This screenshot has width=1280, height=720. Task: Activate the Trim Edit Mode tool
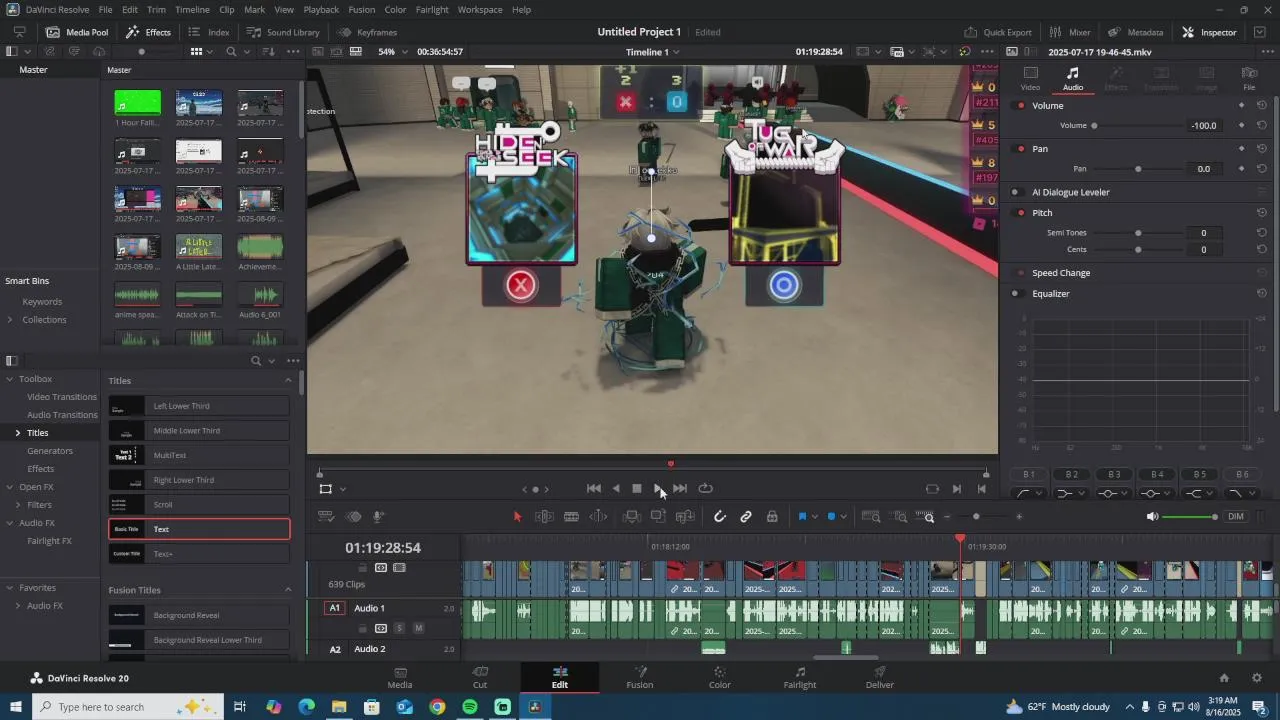click(x=545, y=517)
